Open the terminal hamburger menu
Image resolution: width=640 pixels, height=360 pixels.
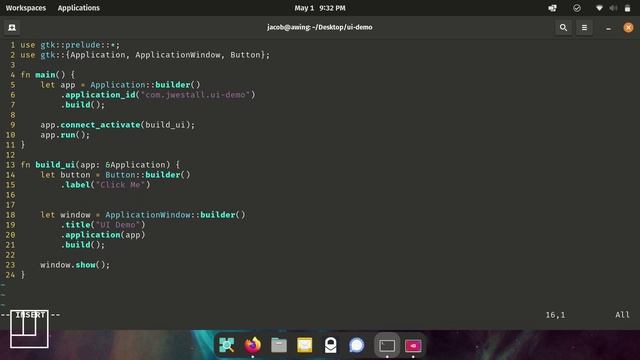[x=584, y=27]
